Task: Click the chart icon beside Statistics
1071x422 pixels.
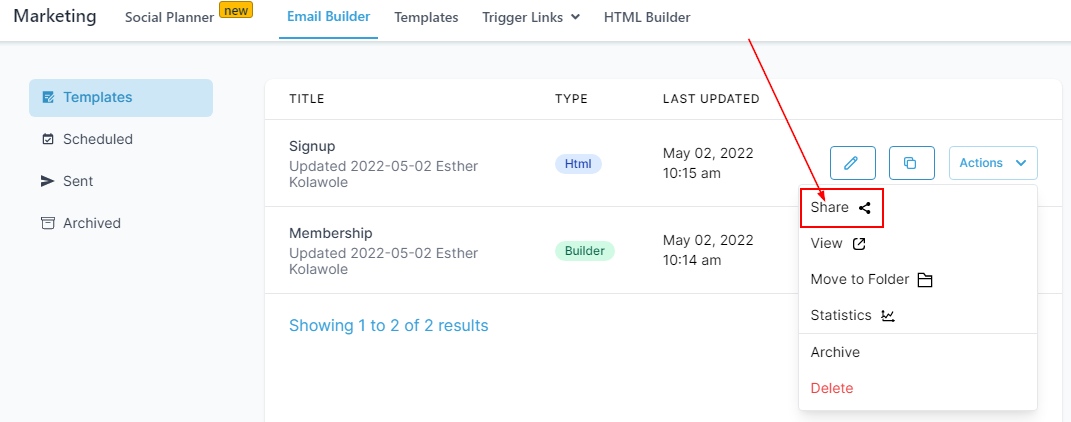Action: (888, 316)
